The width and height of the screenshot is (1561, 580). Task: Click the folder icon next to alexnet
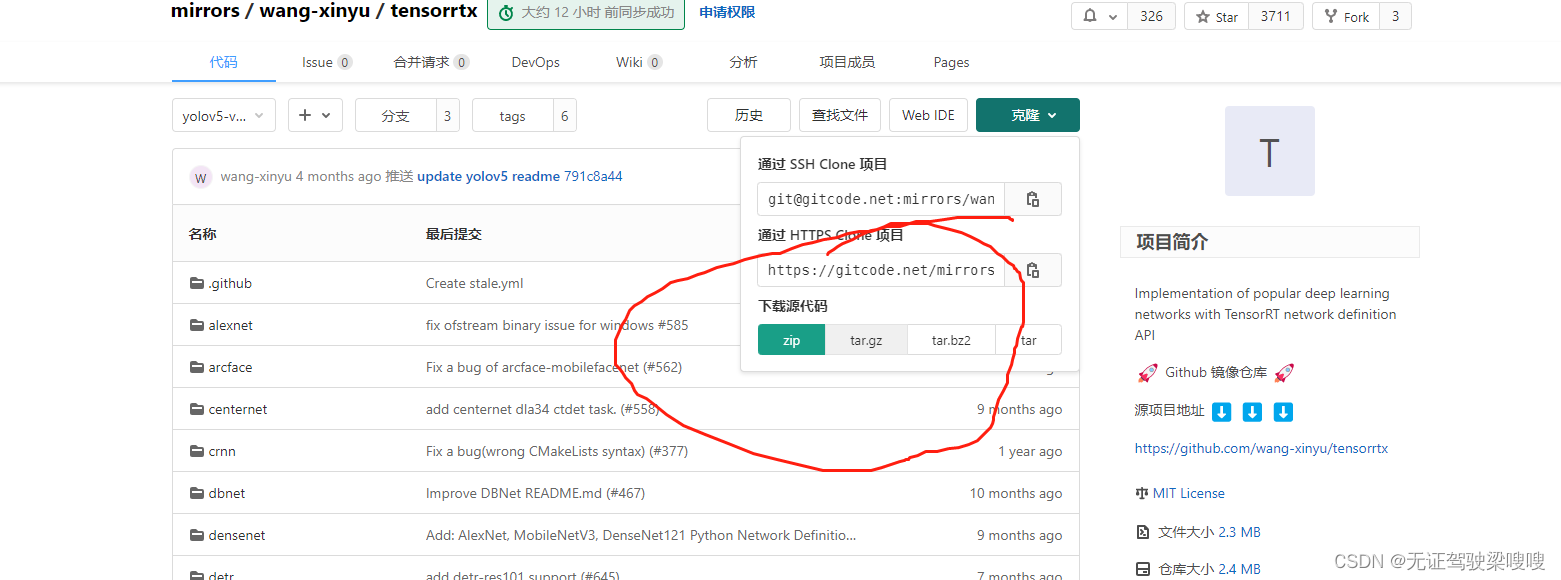click(x=196, y=325)
